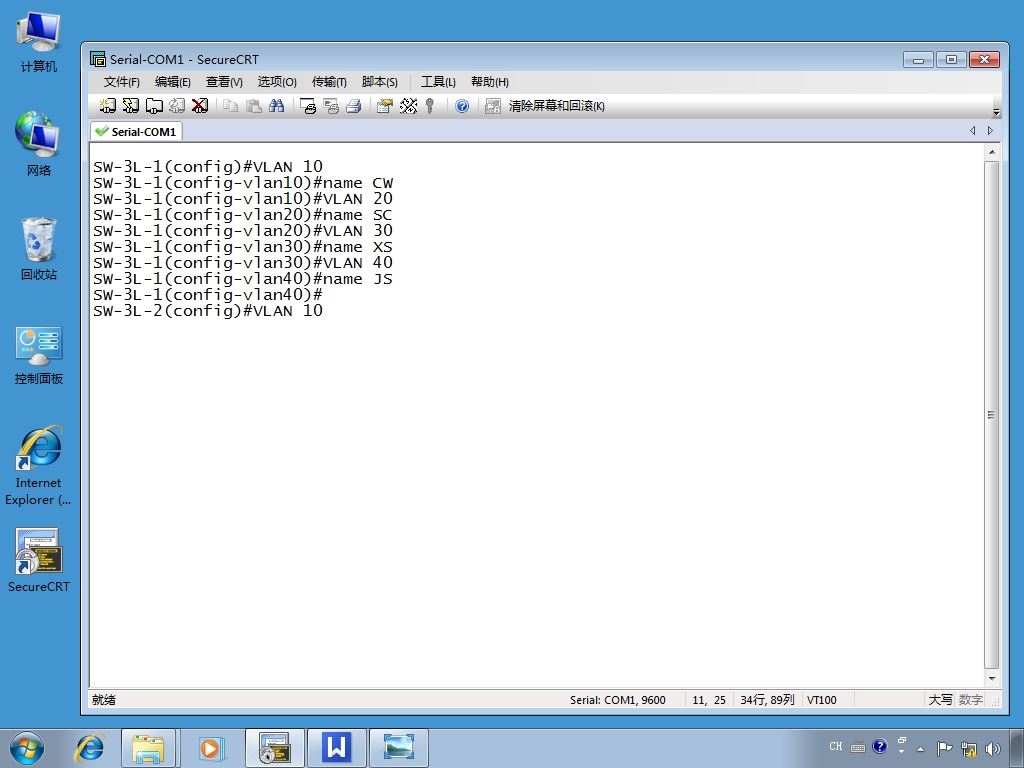Click 清除屏幕和回滚(K) button
Viewport: 1024px width, 768px height.
pos(556,106)
